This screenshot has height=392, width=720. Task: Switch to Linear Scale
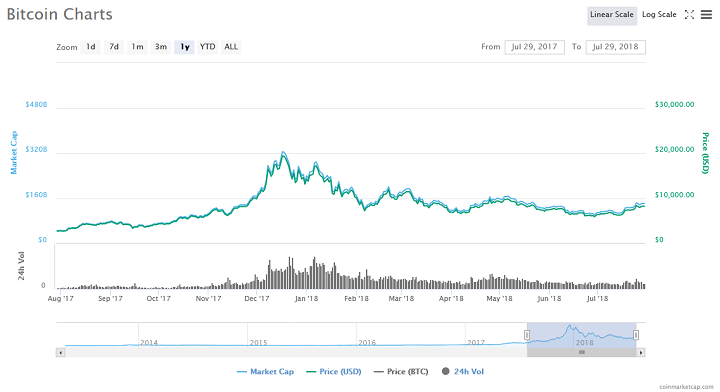click(x=612, y=15)
